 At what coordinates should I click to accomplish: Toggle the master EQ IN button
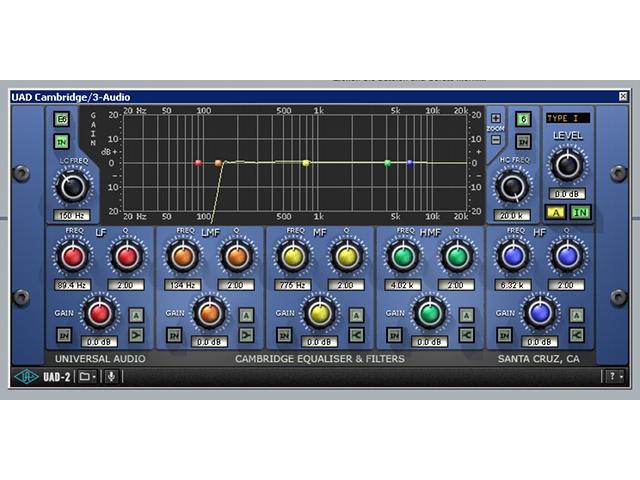(580, 212)
